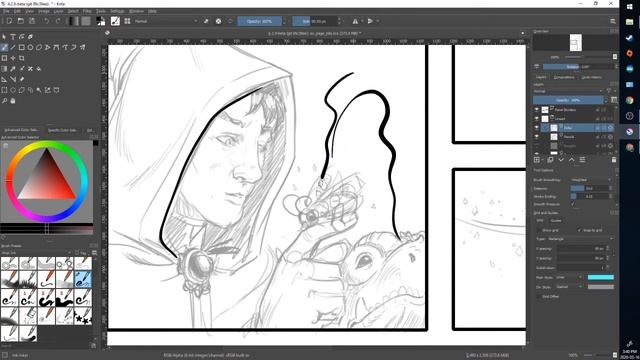Open the layer blending mode dropdown
The height and width of the screenshot is (360, 640).
click(x=567, y=91)
